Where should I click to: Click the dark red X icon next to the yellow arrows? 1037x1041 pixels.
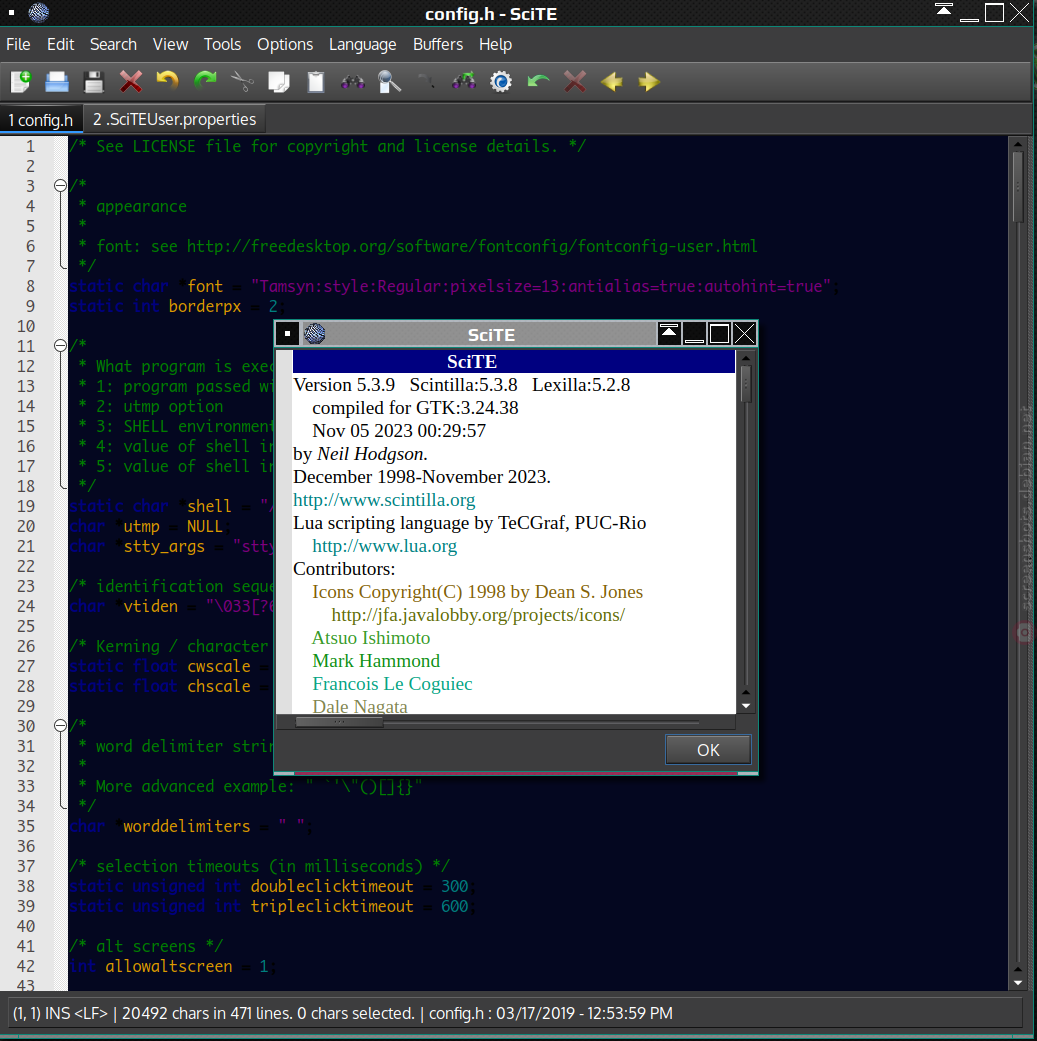[x=575, y=82]
